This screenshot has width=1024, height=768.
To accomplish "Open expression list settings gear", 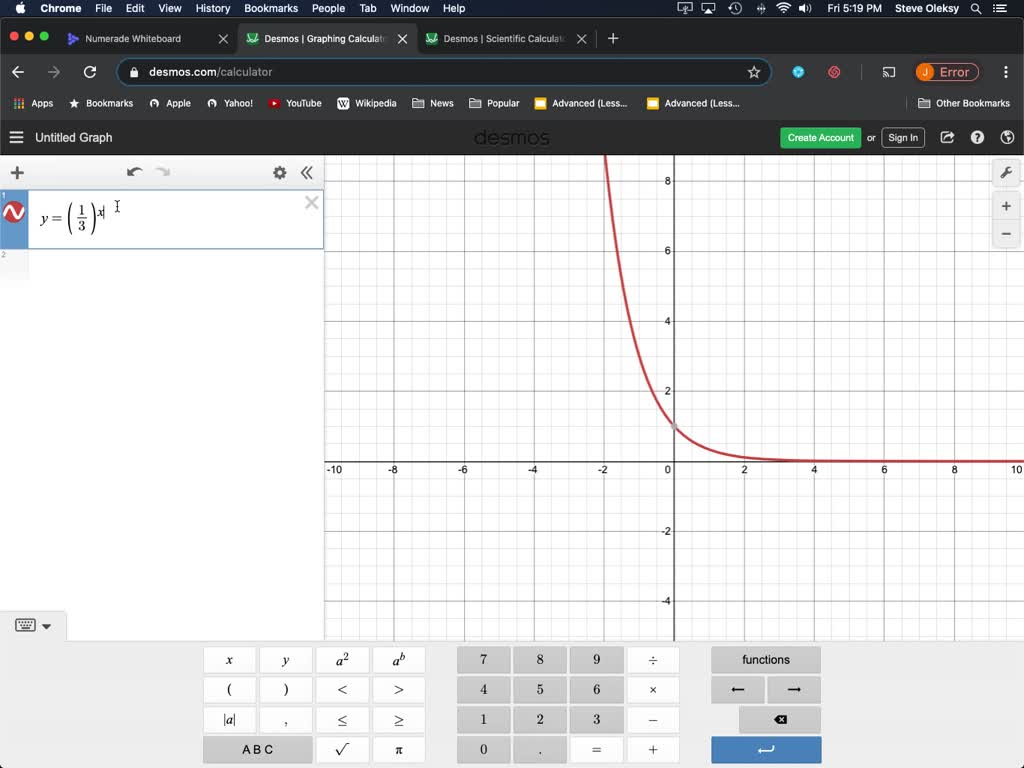I will [280, 173].
